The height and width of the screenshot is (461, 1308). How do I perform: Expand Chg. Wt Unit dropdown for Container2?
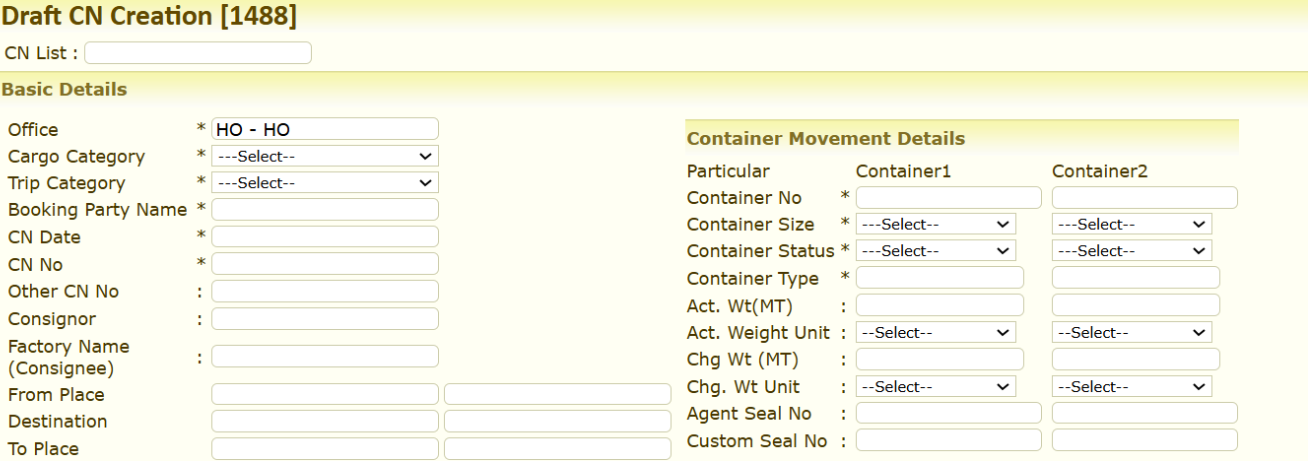[1131, 386]
